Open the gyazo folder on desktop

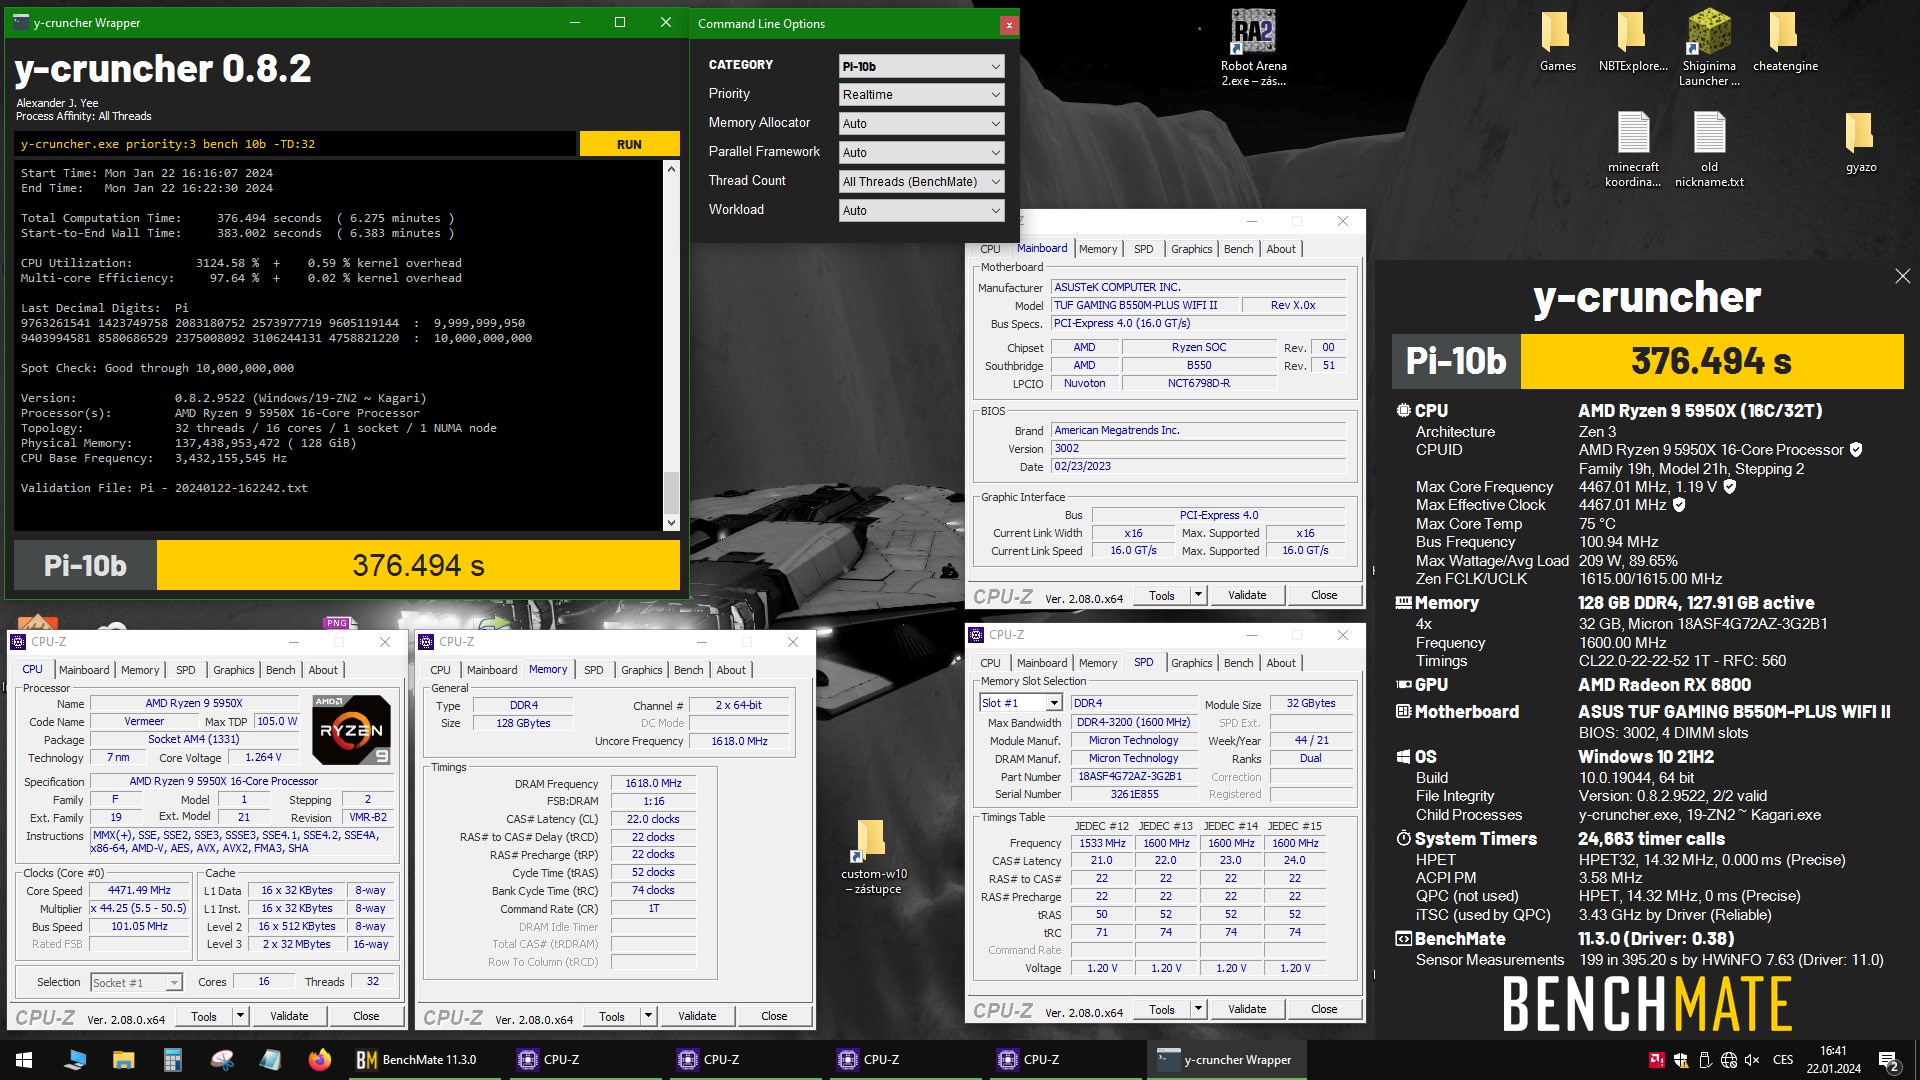click(x=1861, y=143)
